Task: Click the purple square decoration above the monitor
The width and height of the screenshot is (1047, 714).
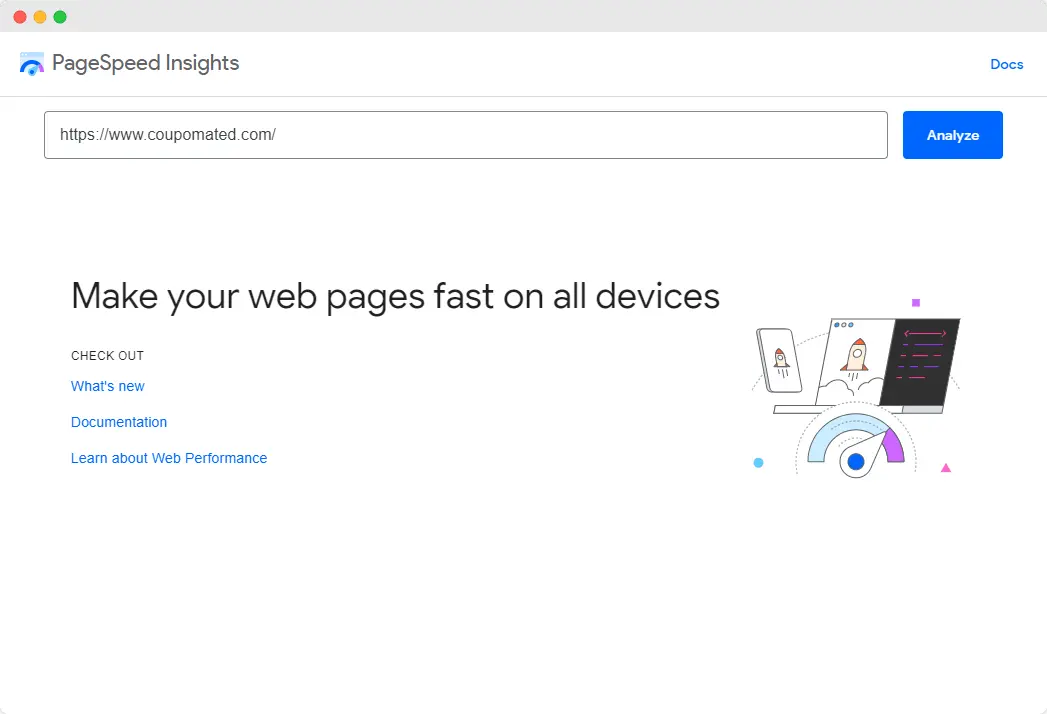Action: tap(916, 302)
